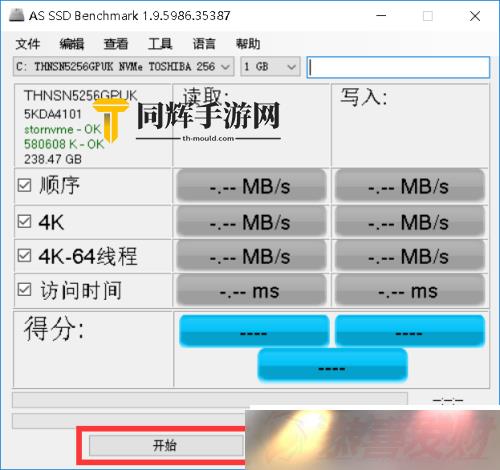Screen dimensions: 500x470
Task: Start the benchmark with 开始 button
Action: (x=166, y=445)
